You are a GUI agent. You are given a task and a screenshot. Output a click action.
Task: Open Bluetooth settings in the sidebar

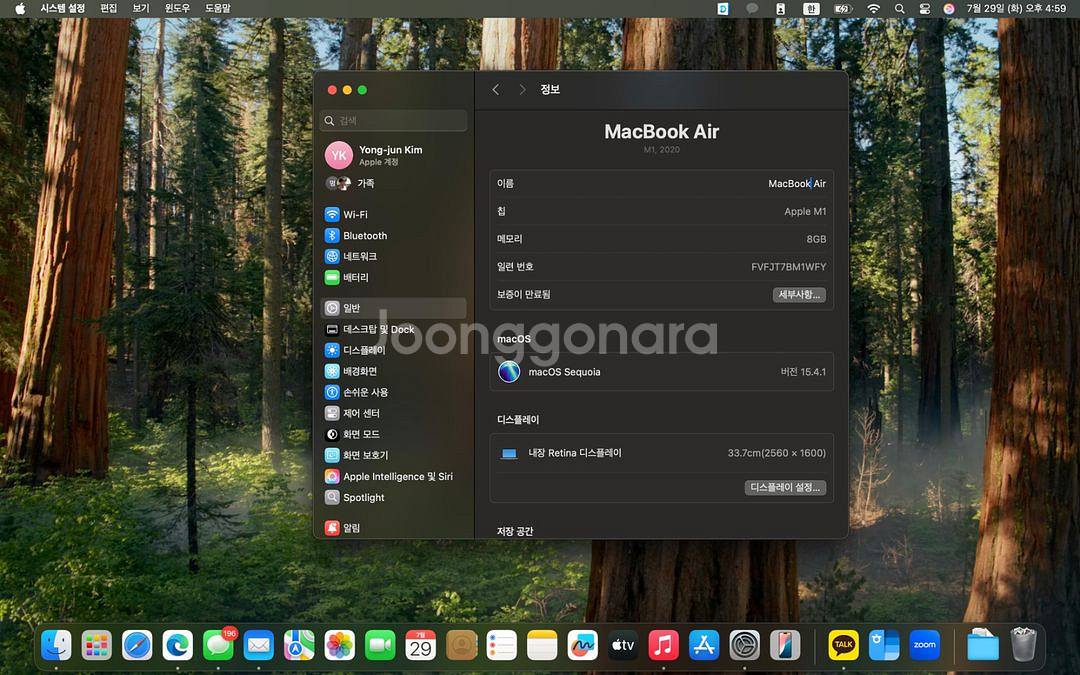(393, 236)
